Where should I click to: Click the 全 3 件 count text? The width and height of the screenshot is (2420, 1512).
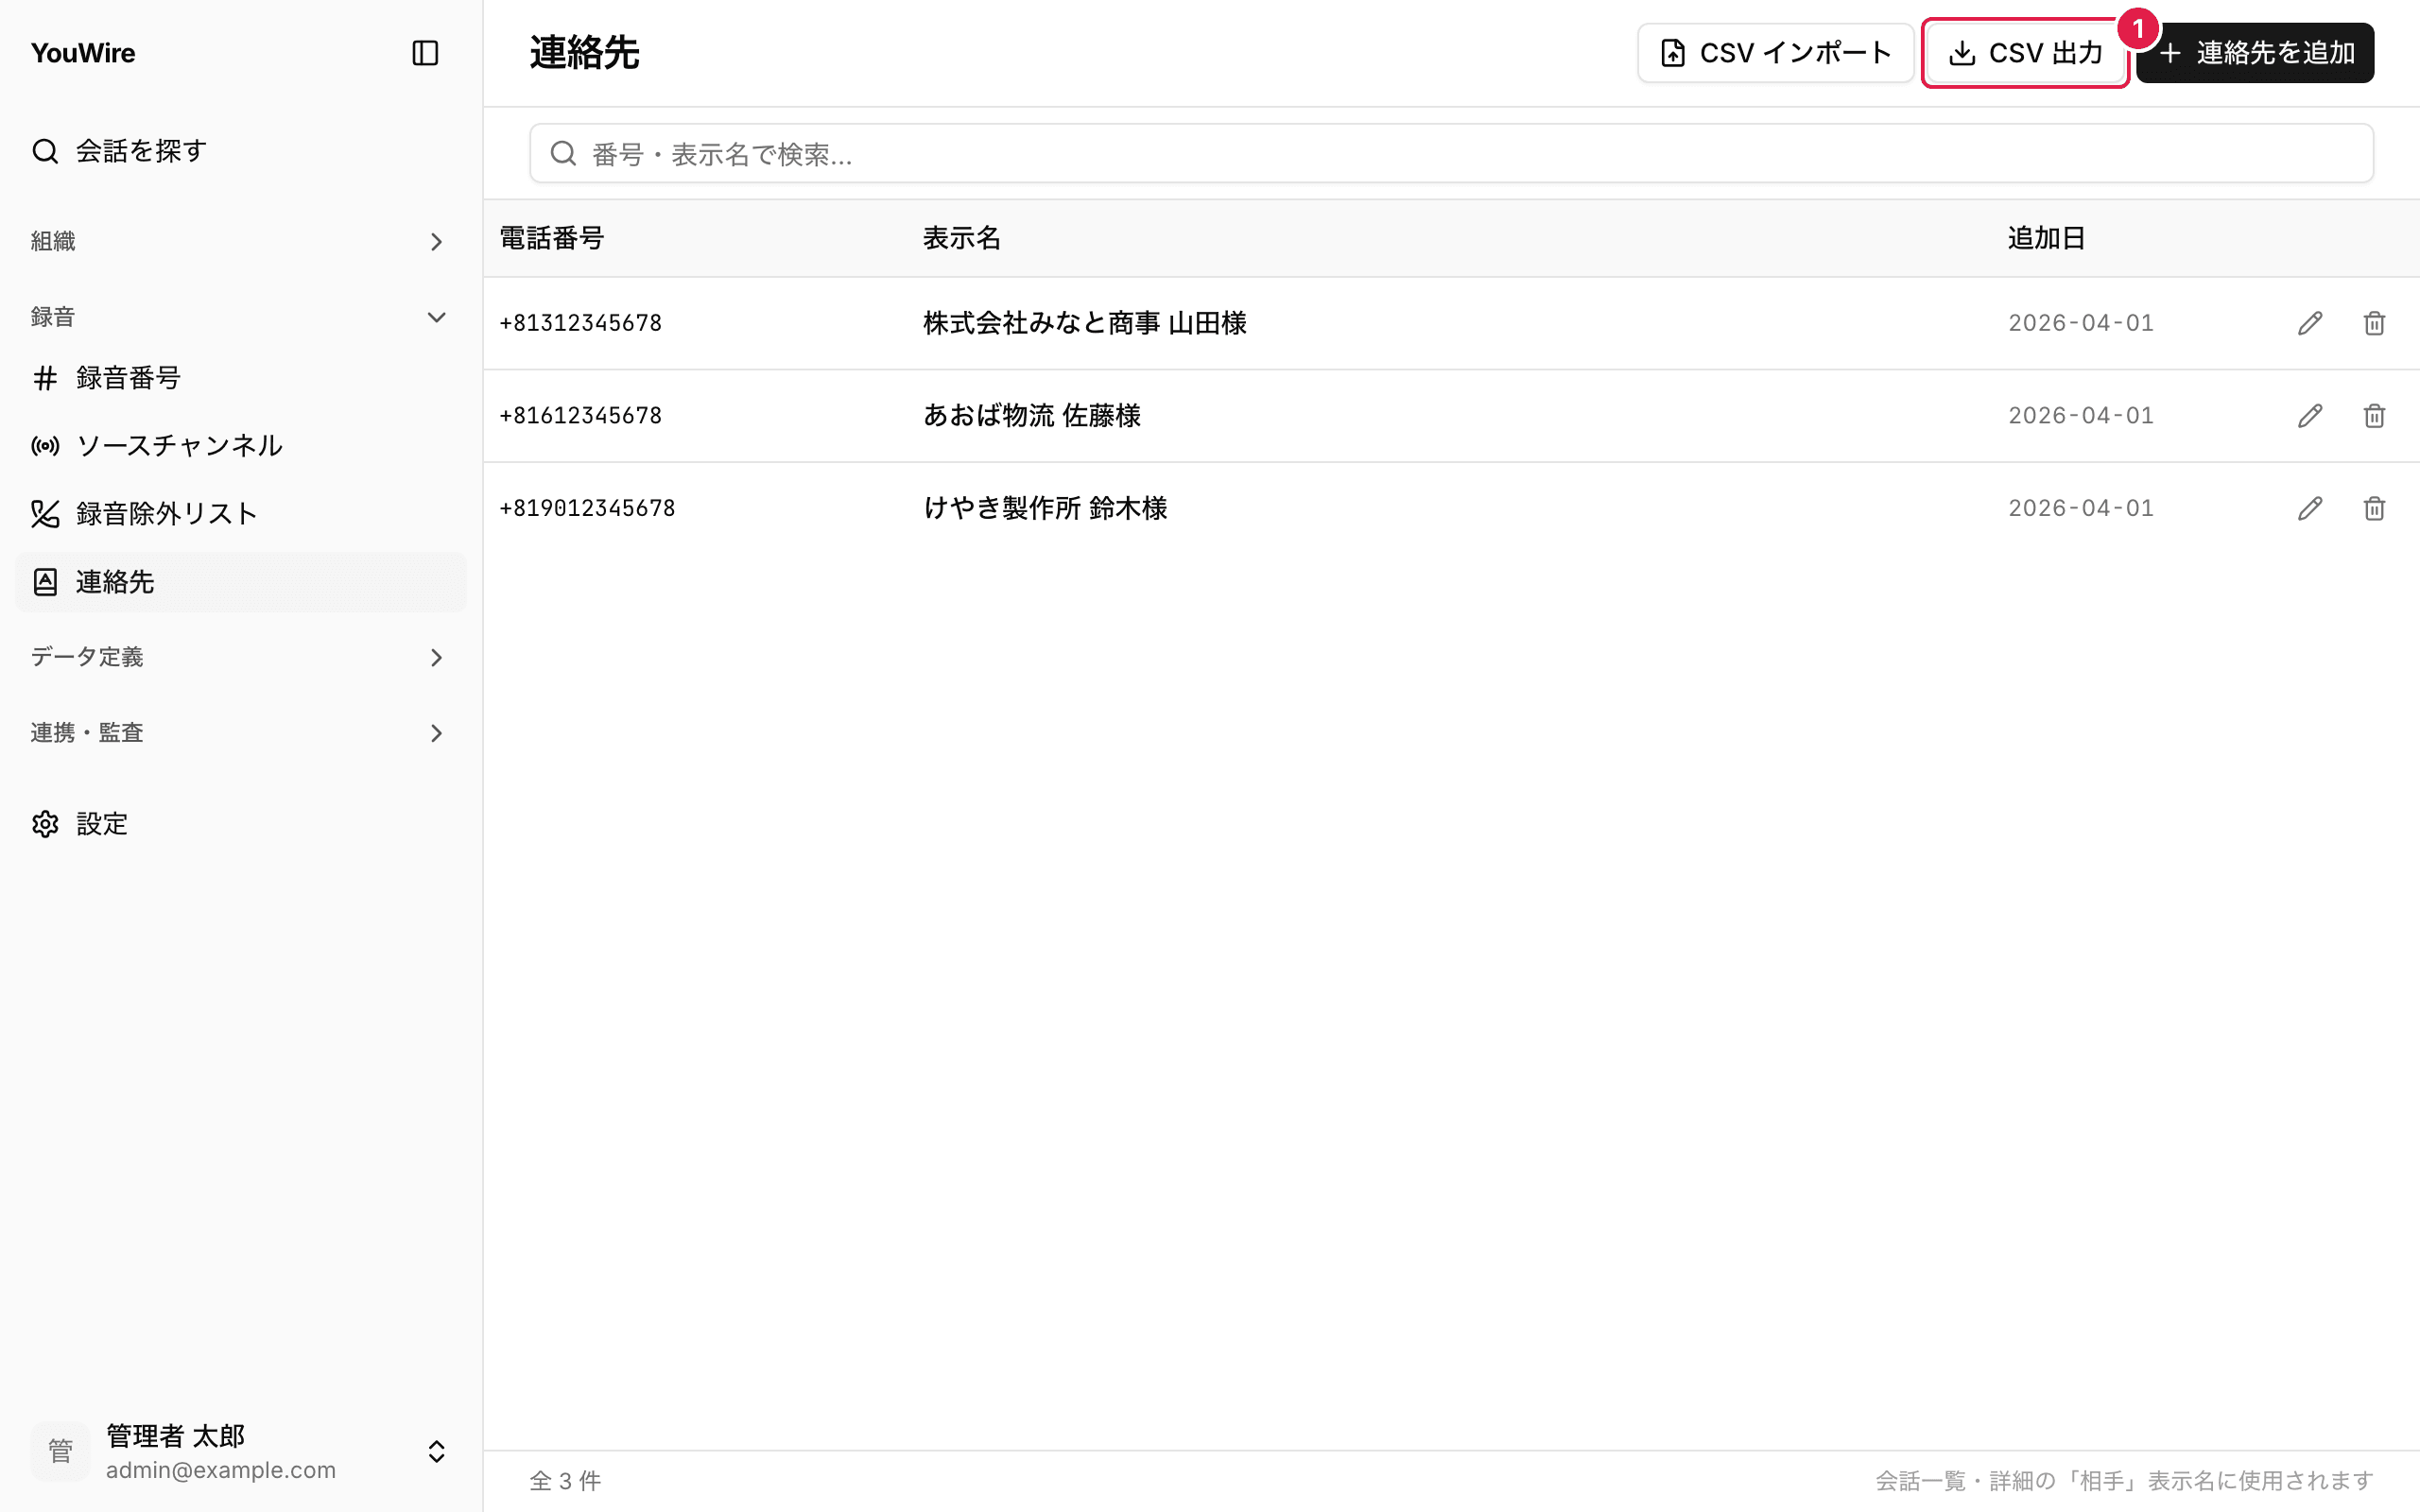[565, 1481]
